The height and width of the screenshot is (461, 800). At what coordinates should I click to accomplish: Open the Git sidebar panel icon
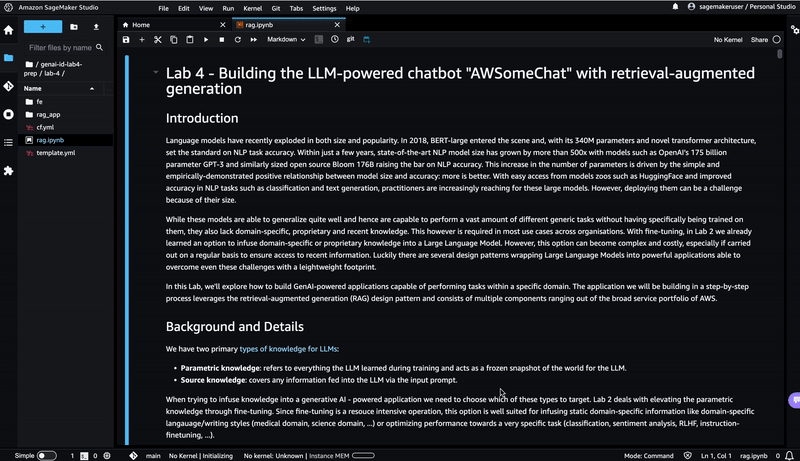[x=8, y=86]
